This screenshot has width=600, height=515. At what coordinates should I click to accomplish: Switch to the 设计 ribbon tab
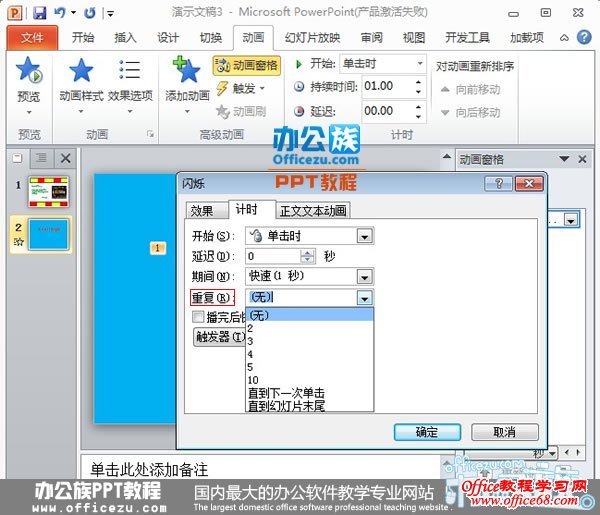[x=168, y=37]
